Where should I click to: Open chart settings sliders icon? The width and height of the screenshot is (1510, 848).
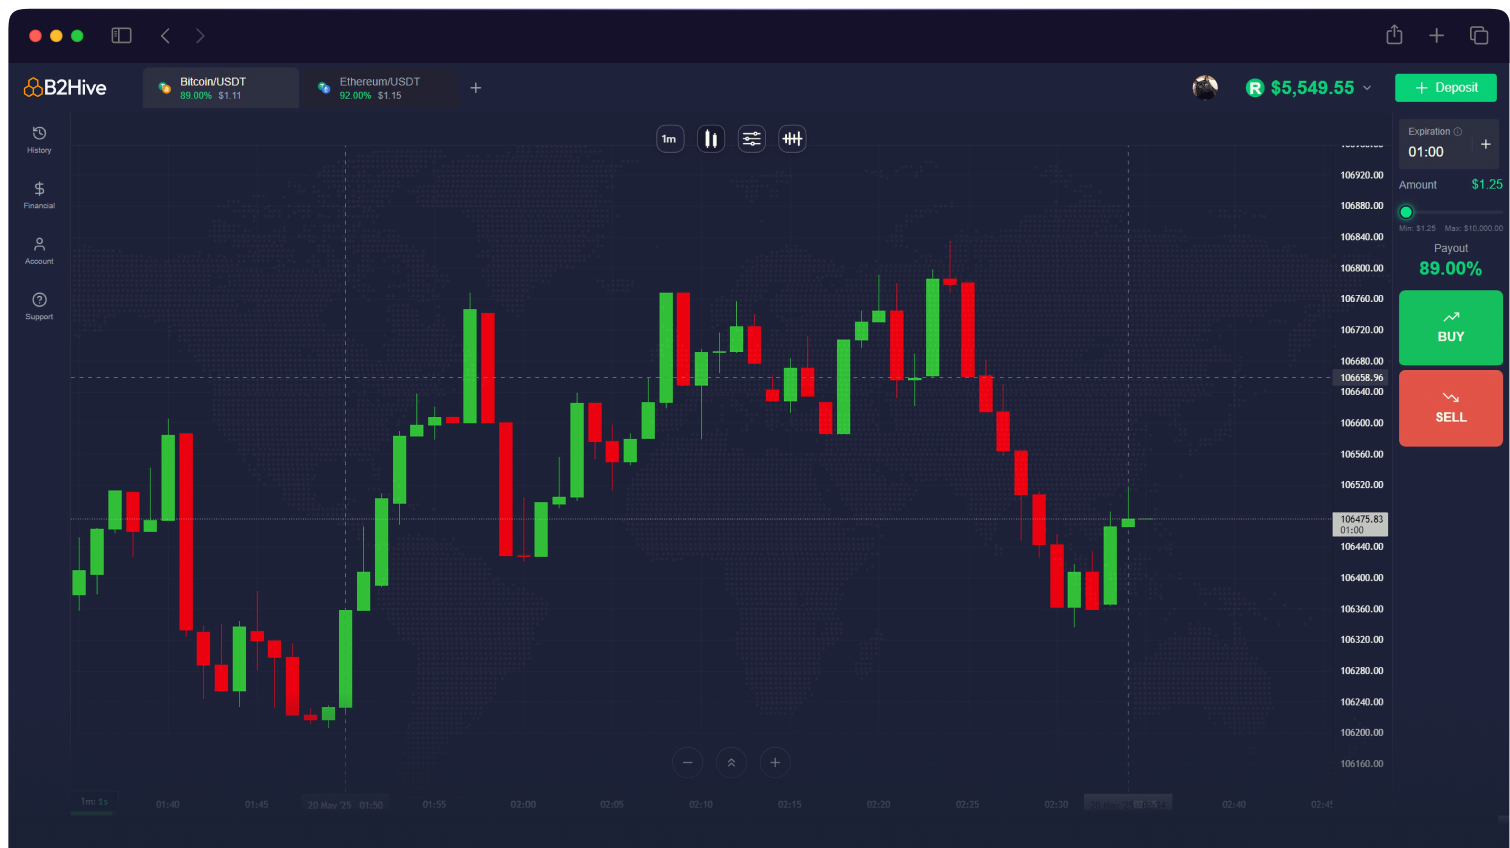point(751,139)
